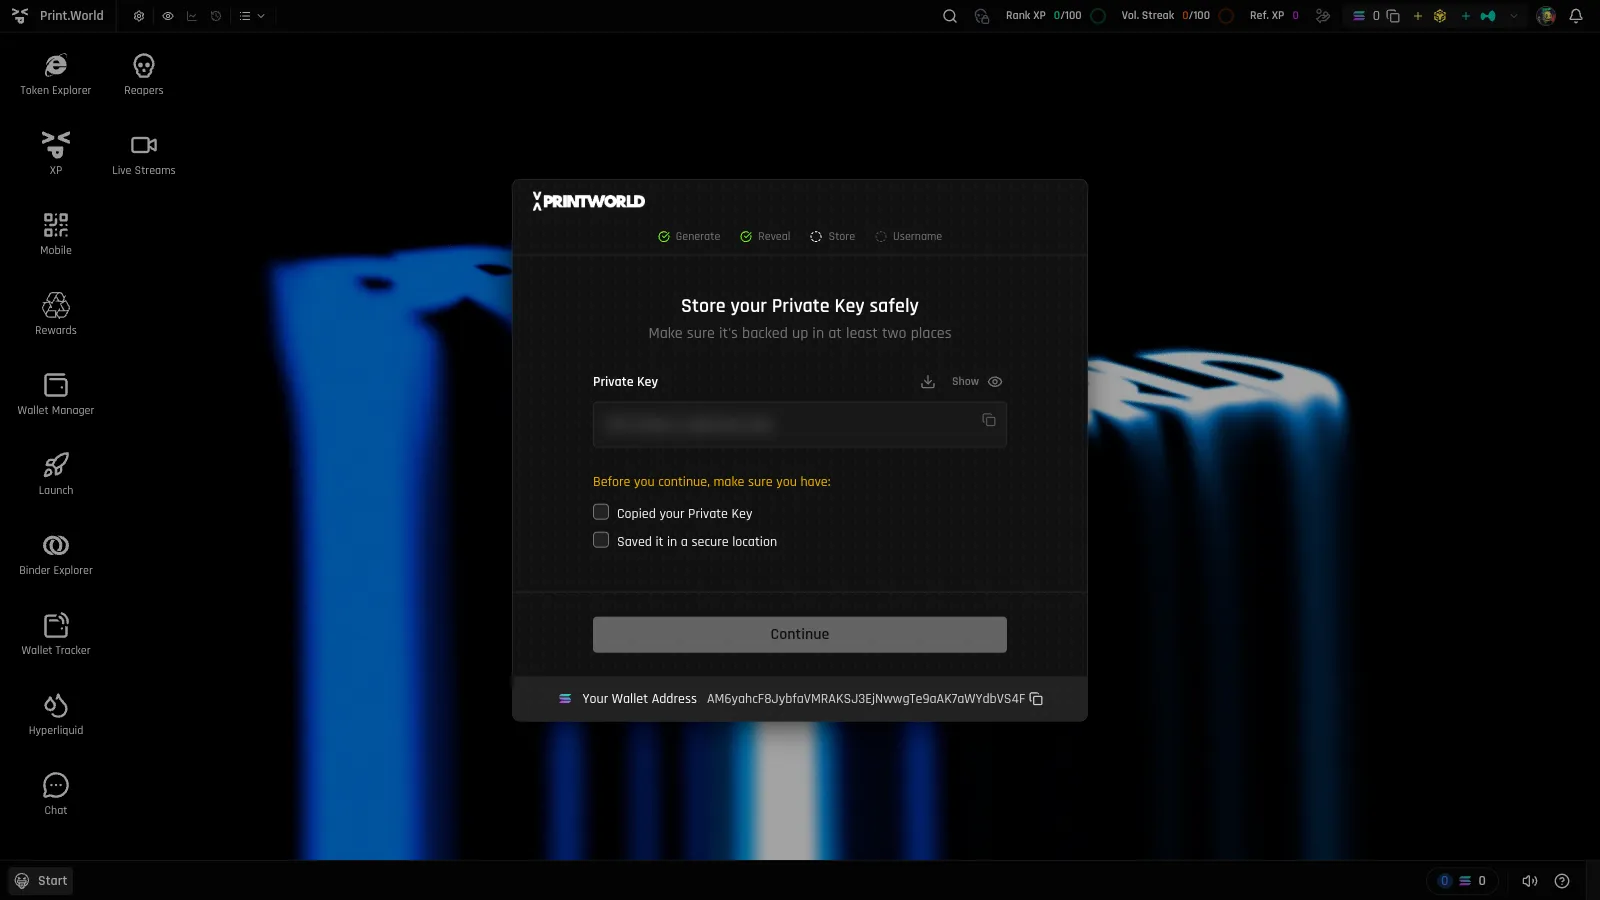This screenshot has width=1600, height=900.
Task: Click the blurred Private Key field
Action: point(800,425)
